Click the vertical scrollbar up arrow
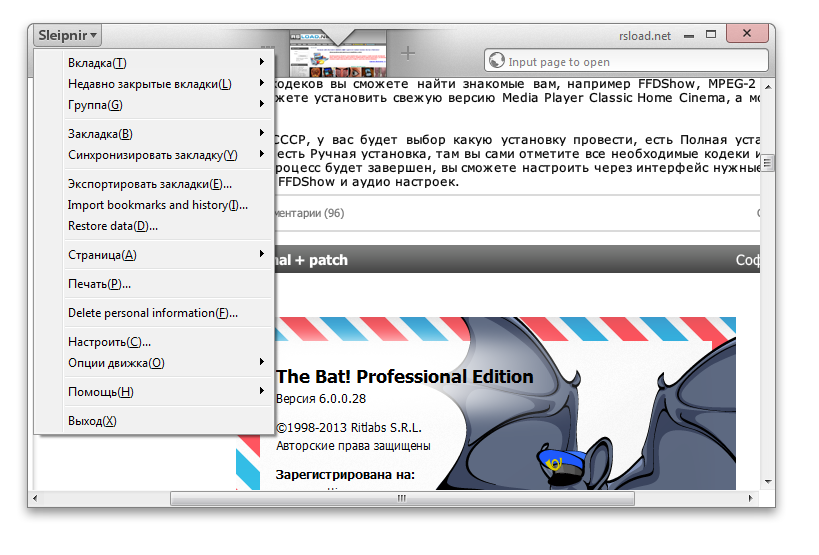Screen dimensions: 819x555 tap(767, 86)
